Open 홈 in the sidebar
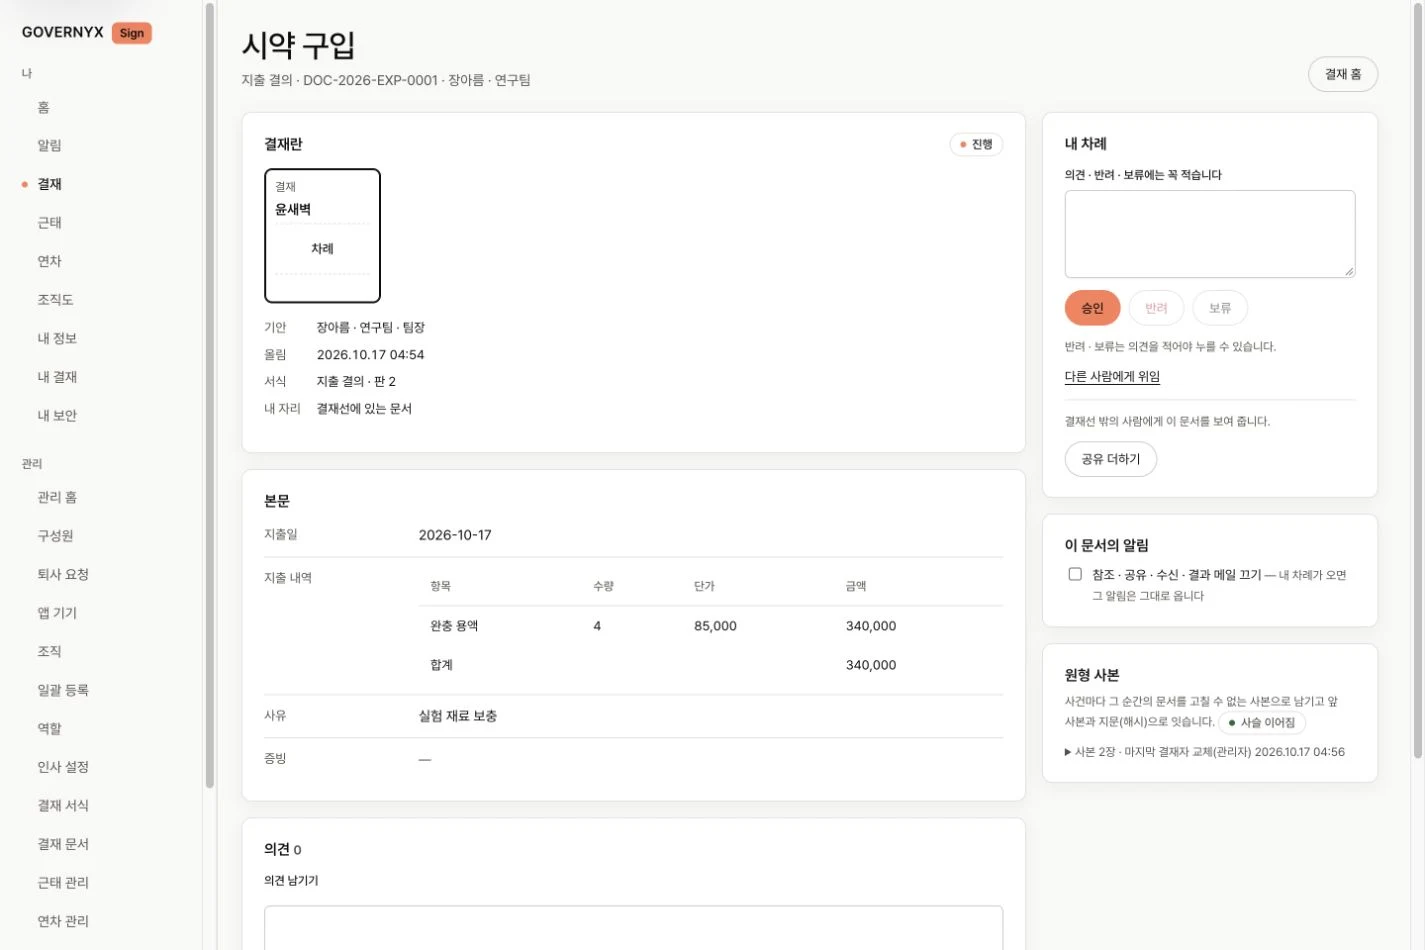Viewport: 1425px width, 950px height. (43, 107)
